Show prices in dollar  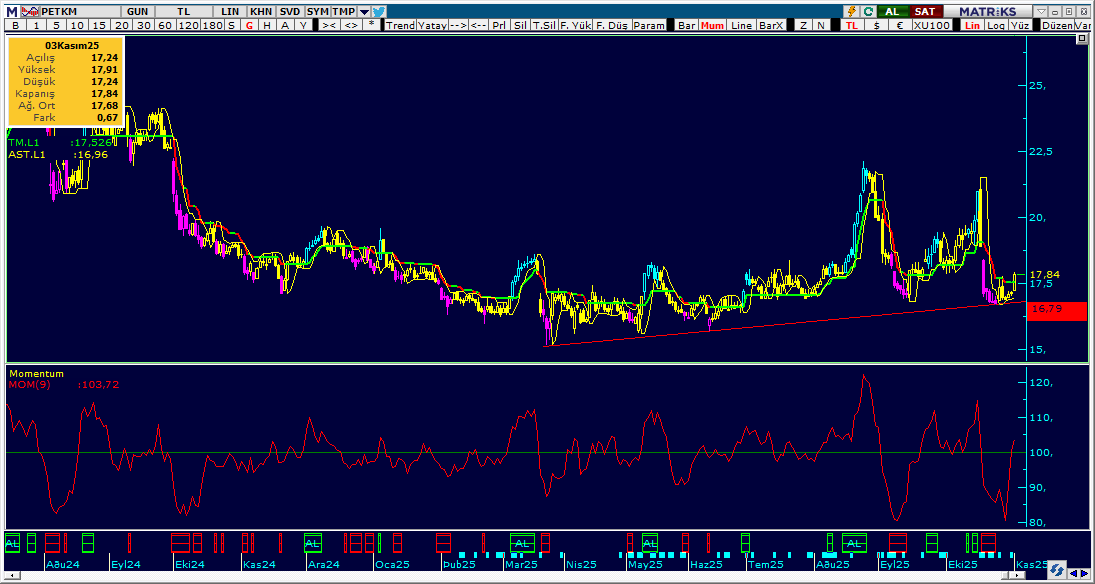point(876,24)
